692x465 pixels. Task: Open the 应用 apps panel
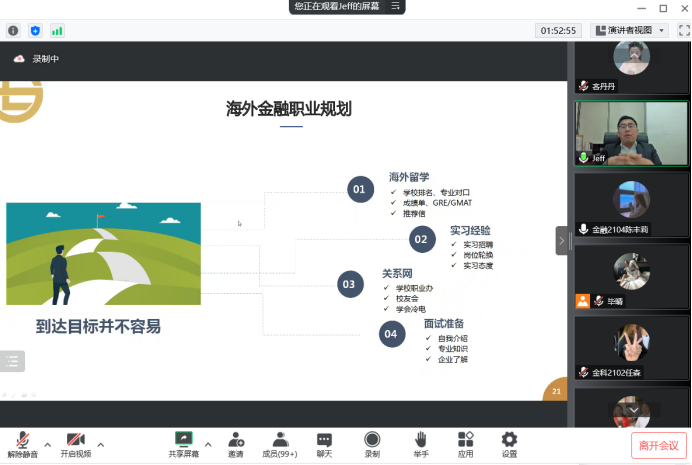465,443
